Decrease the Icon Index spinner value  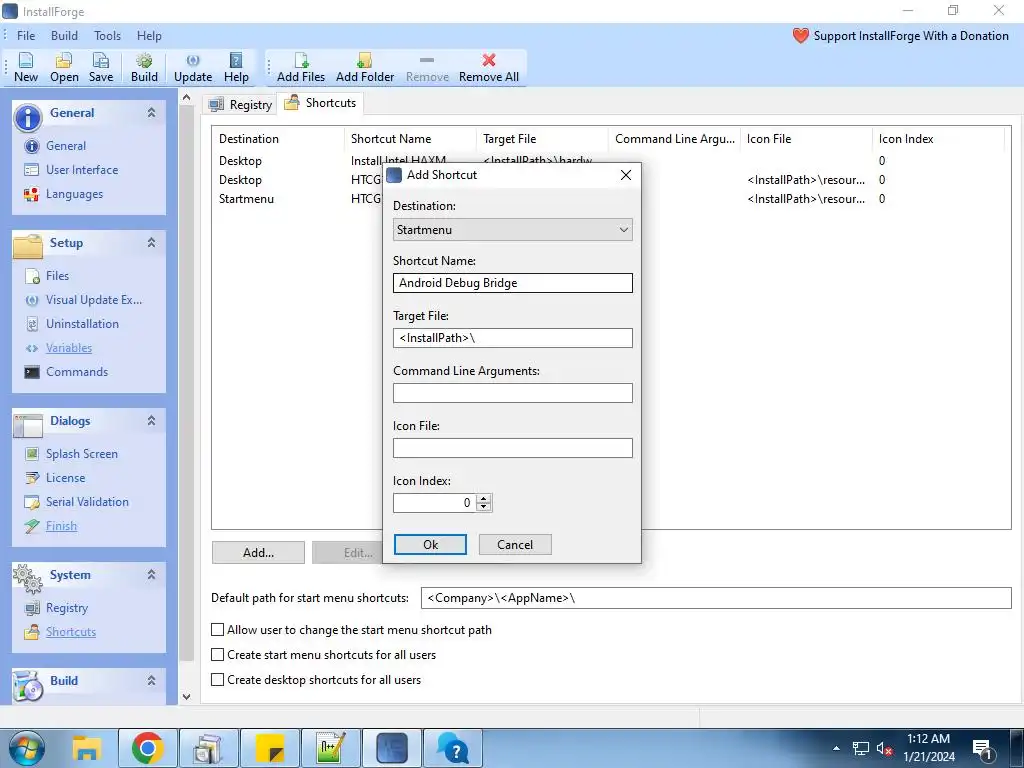(484, 507)
